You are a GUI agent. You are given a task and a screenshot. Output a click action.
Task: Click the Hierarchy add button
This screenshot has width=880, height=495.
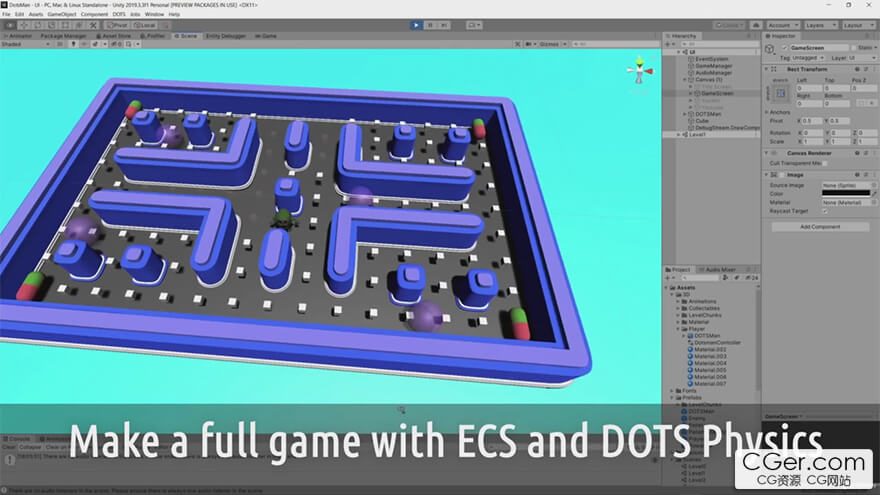[x=668, y=44]
